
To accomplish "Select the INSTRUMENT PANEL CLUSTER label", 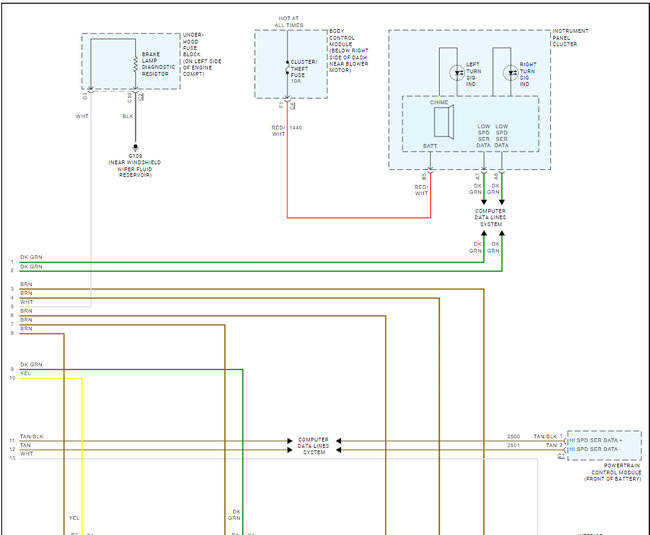I will 570,37.
